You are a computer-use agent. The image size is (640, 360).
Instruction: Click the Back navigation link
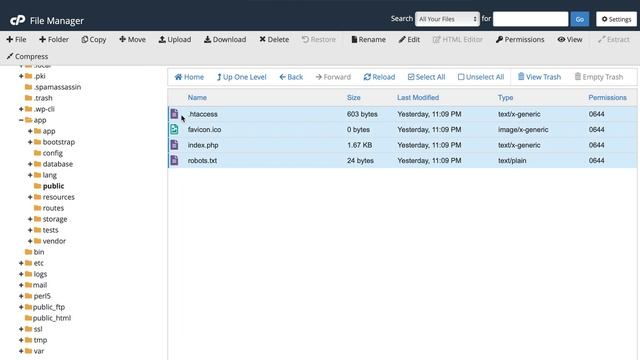coord(291,77)
